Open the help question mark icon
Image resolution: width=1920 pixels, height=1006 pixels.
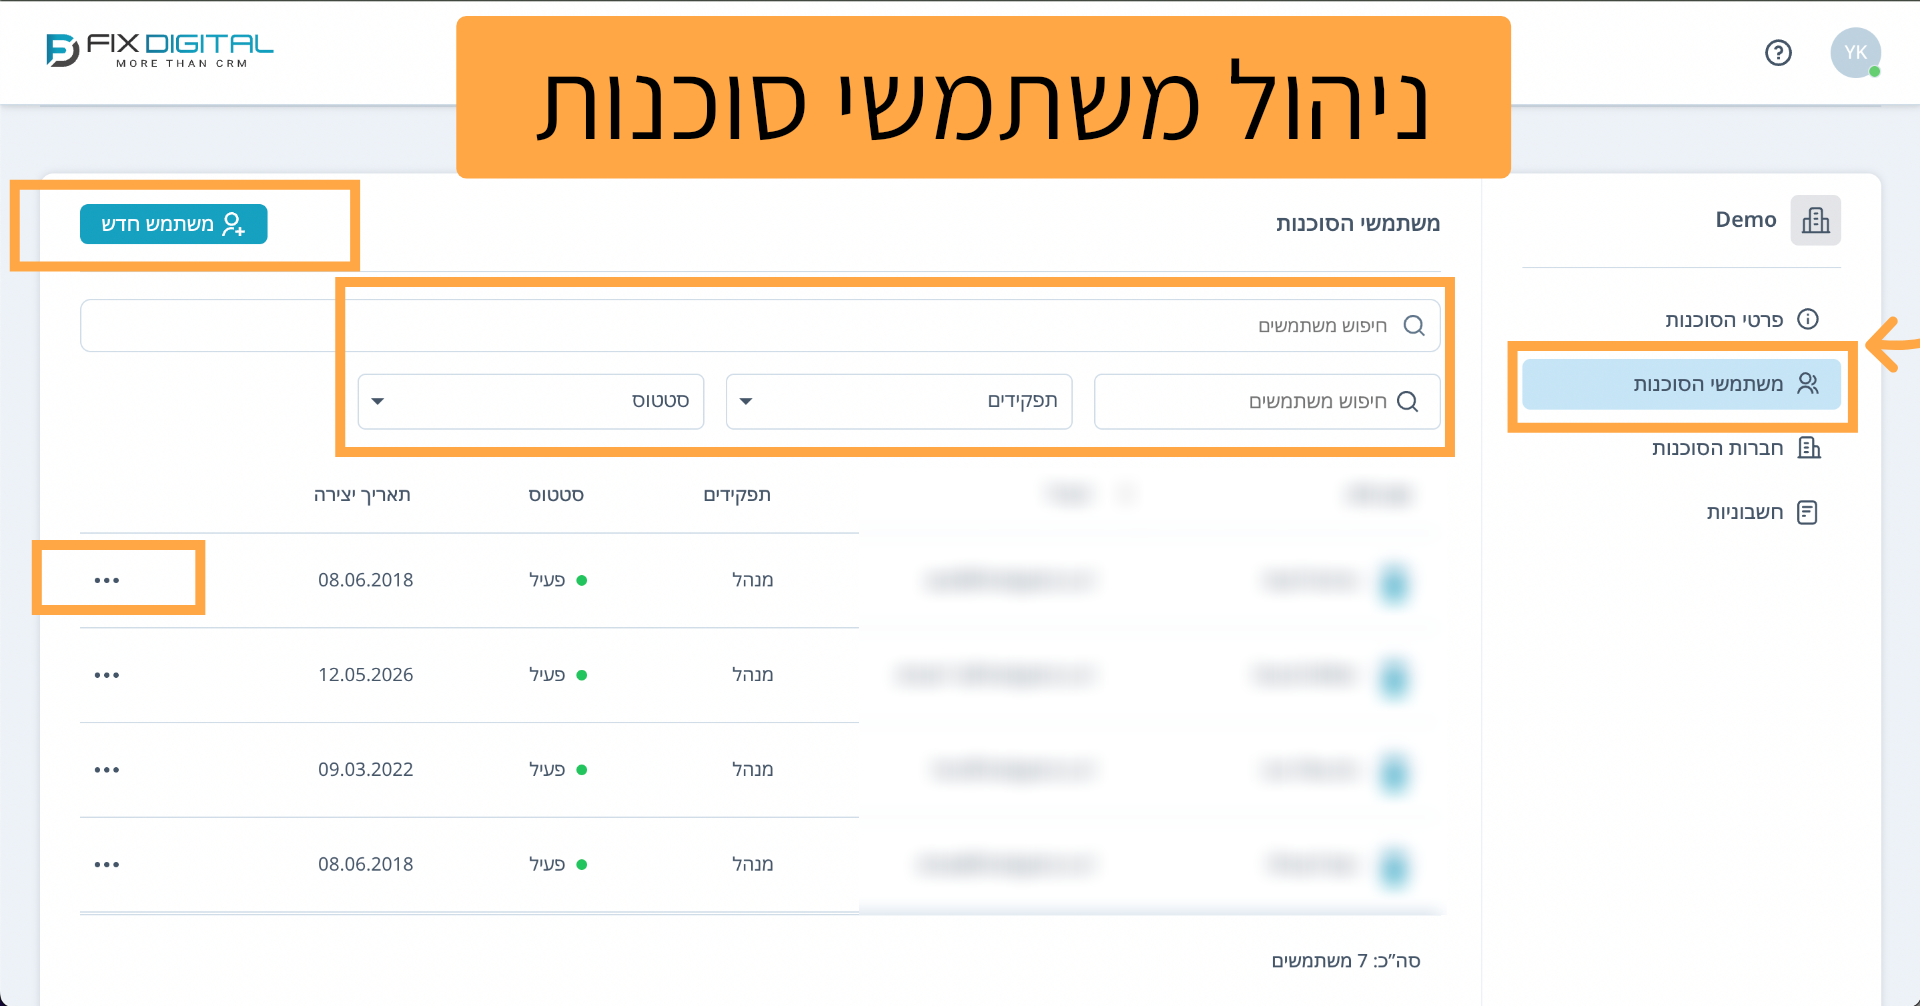(1778, 53)
